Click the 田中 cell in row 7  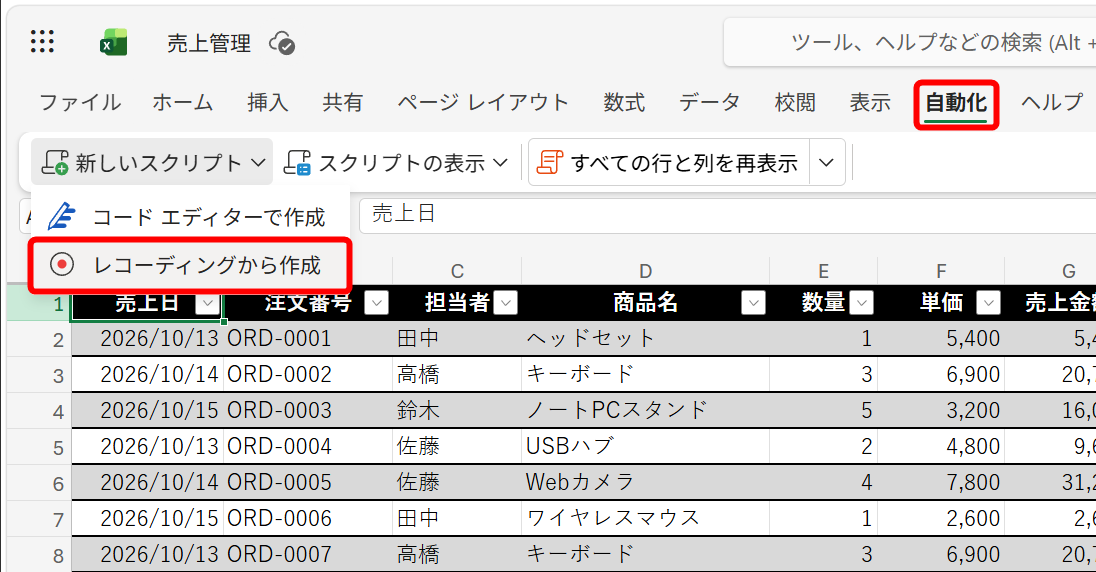point(457,518)
